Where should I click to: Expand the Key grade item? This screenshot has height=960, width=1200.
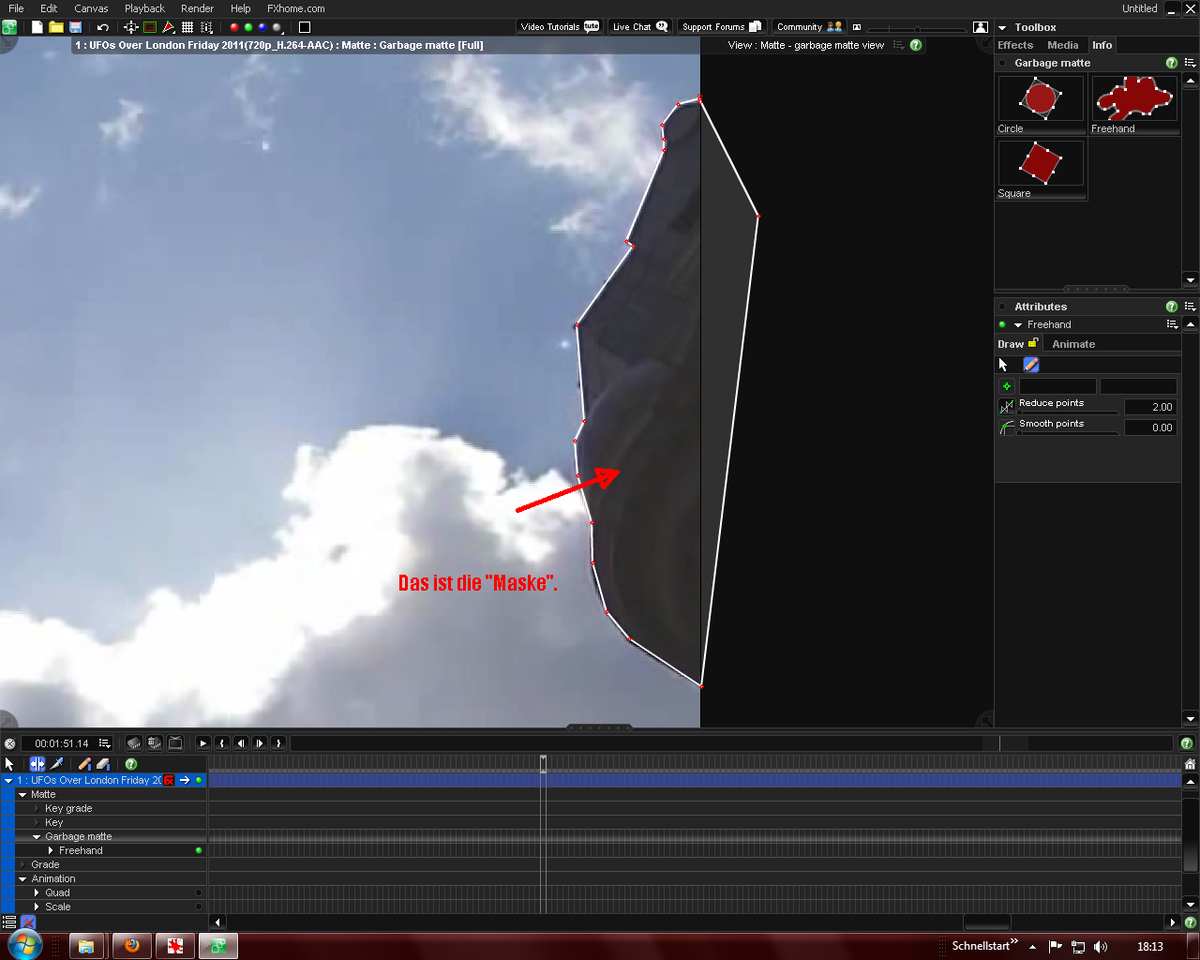pyautogui.click(x=36, y=808)
